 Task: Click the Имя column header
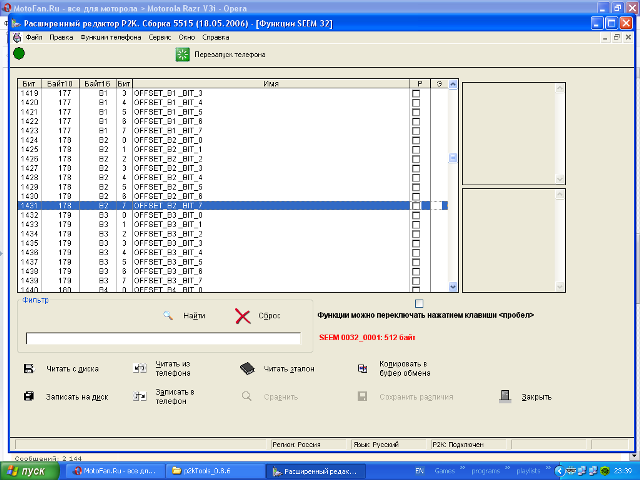click(271, 84)
